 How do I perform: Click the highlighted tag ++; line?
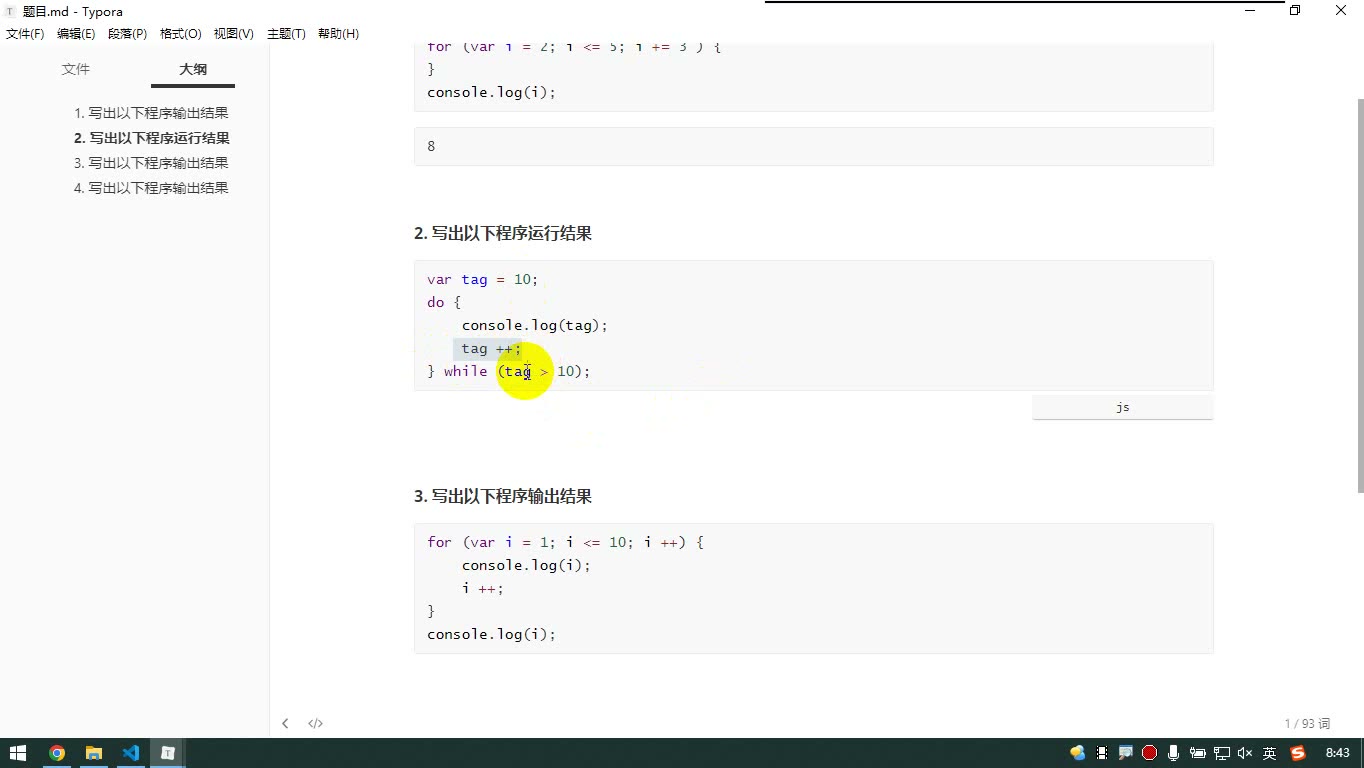coord(488,348)
